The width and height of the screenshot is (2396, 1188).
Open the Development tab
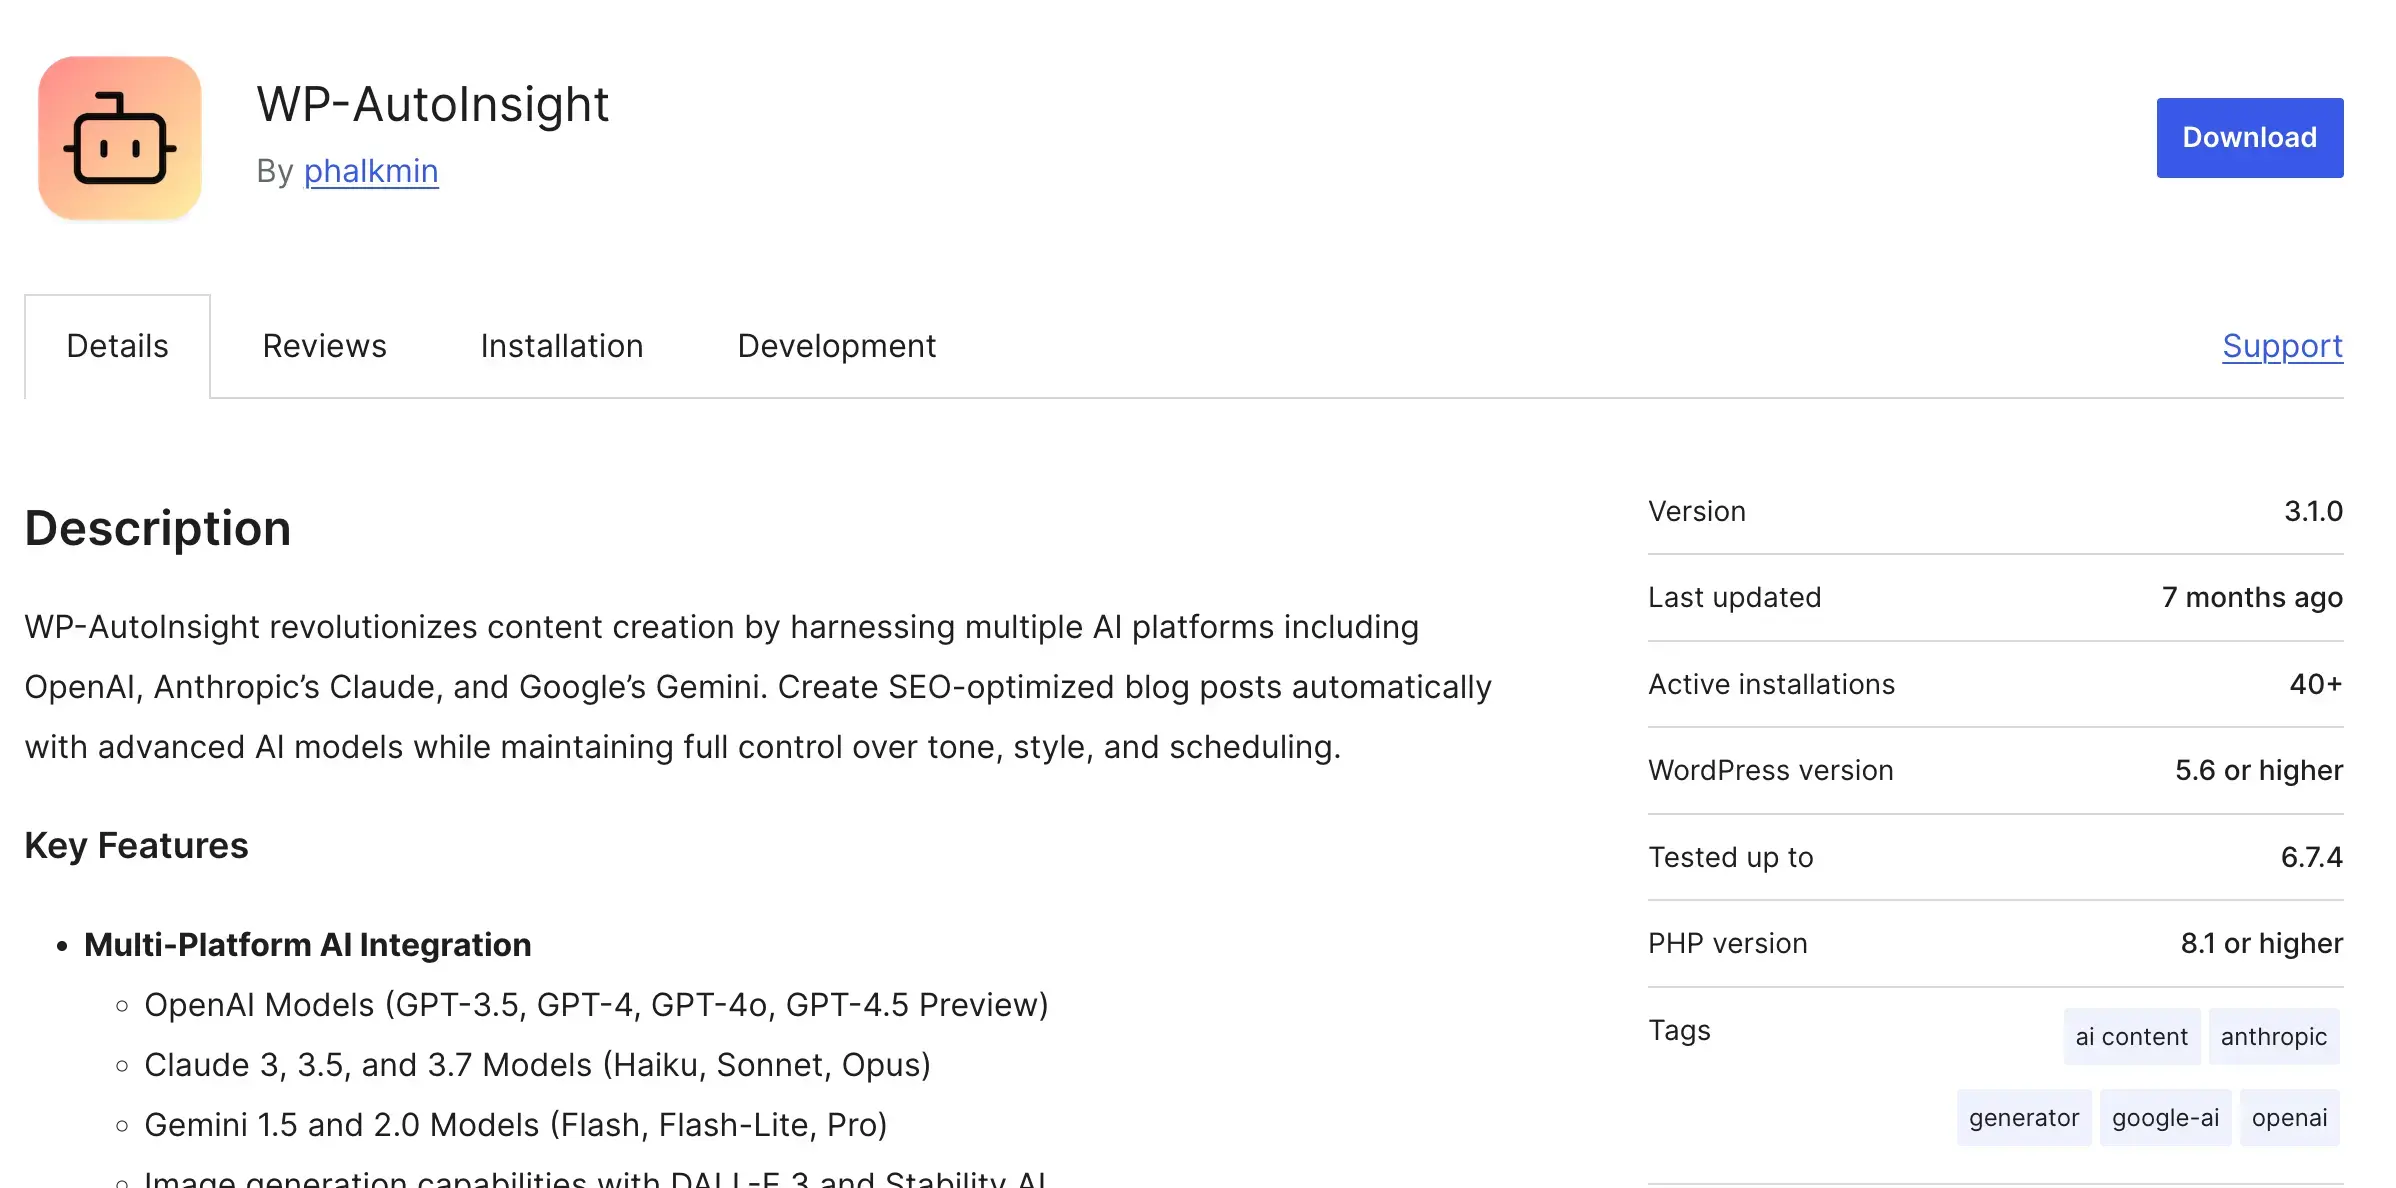[836, 346]
